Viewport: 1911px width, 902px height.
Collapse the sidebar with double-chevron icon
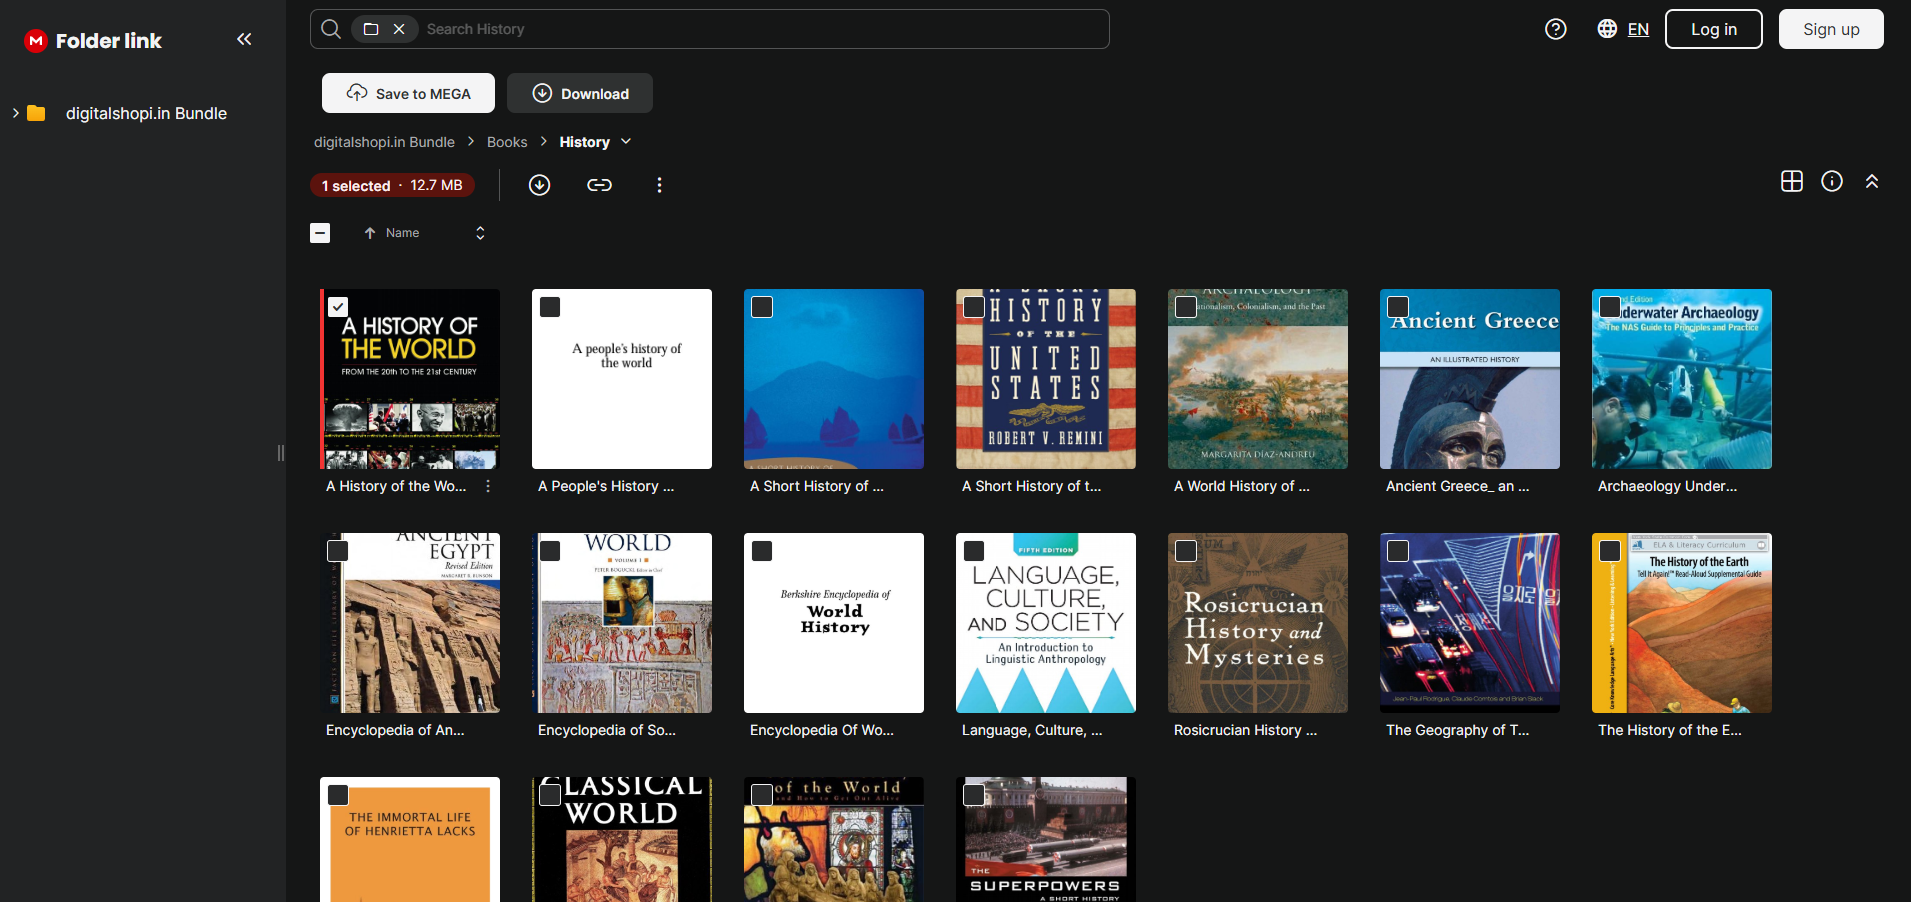244,39
